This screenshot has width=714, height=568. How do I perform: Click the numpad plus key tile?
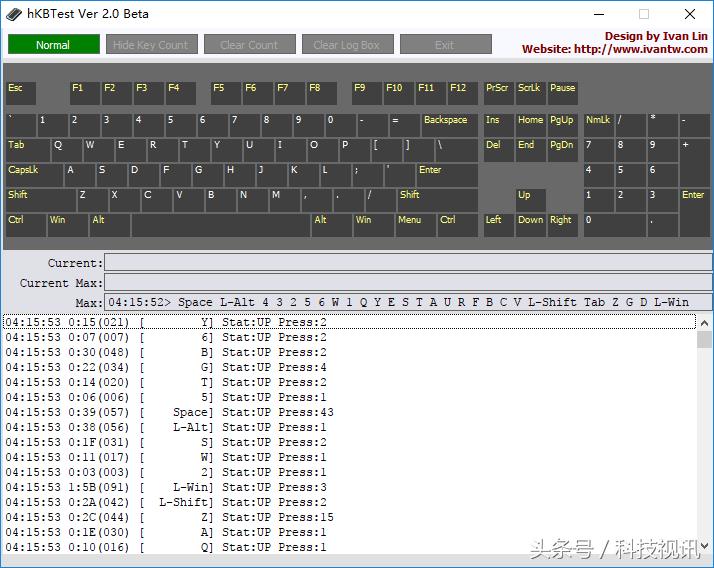pyautogui.click(x=694, y=163)
